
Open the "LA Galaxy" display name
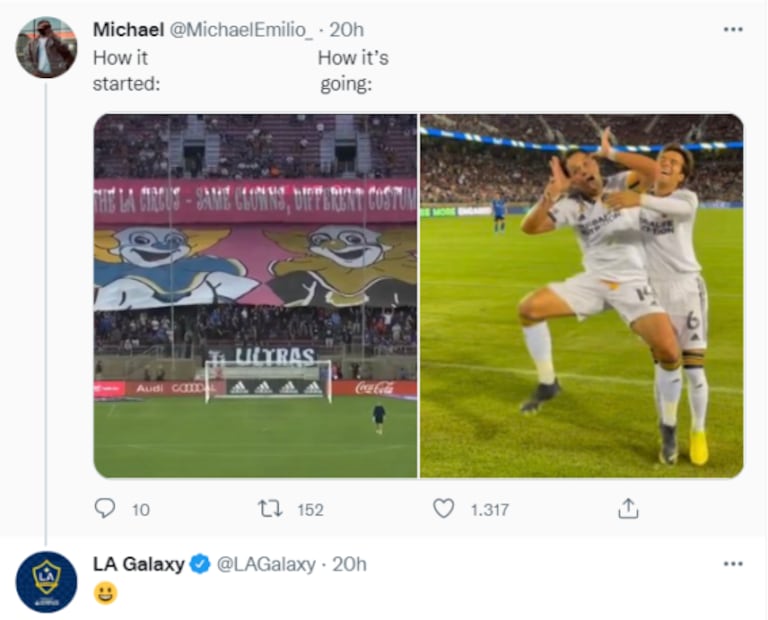[x=138, y=564]
